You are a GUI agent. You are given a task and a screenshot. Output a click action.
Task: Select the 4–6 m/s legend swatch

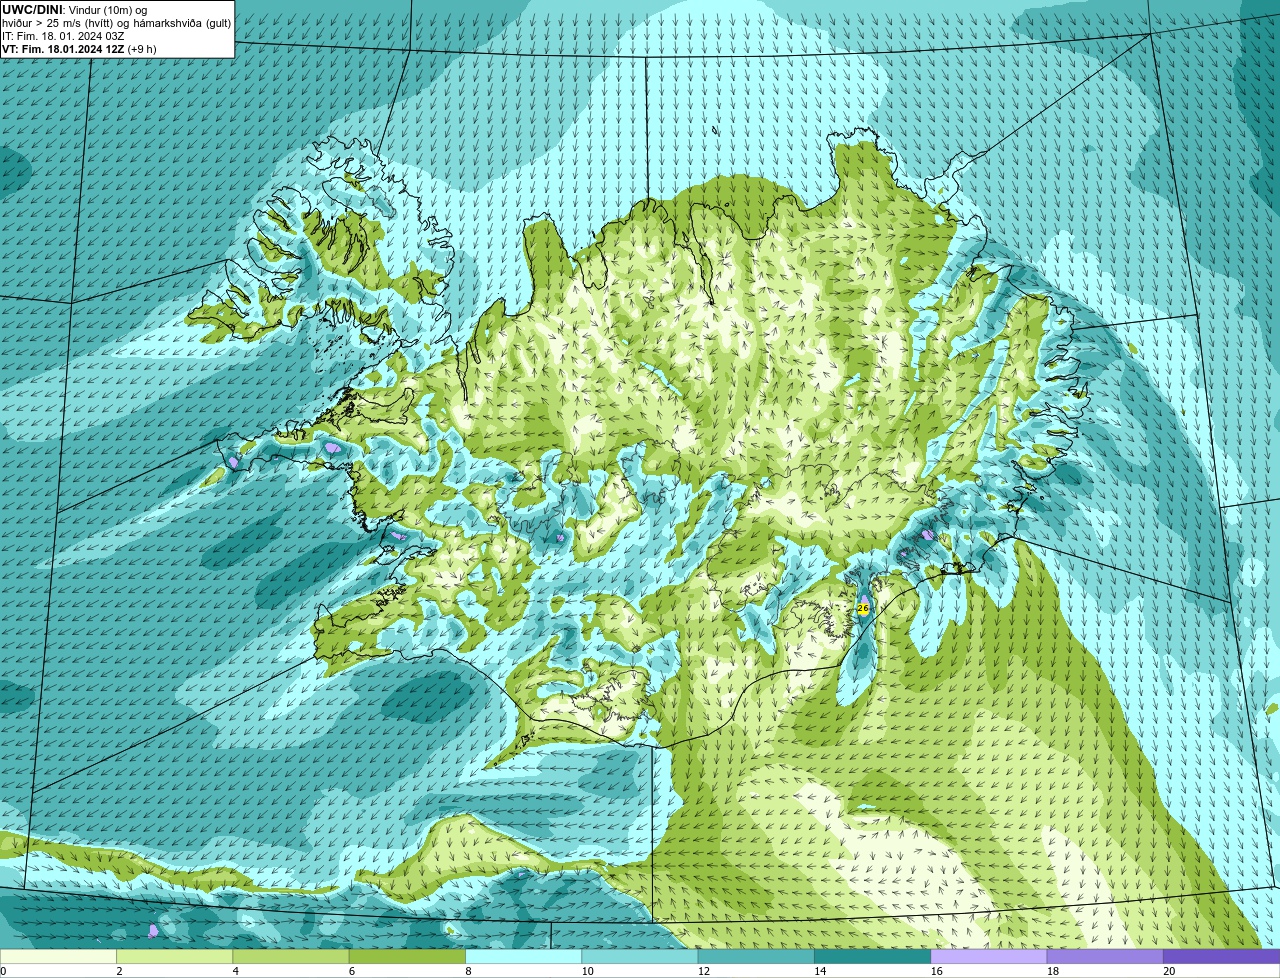click(291, 957)
